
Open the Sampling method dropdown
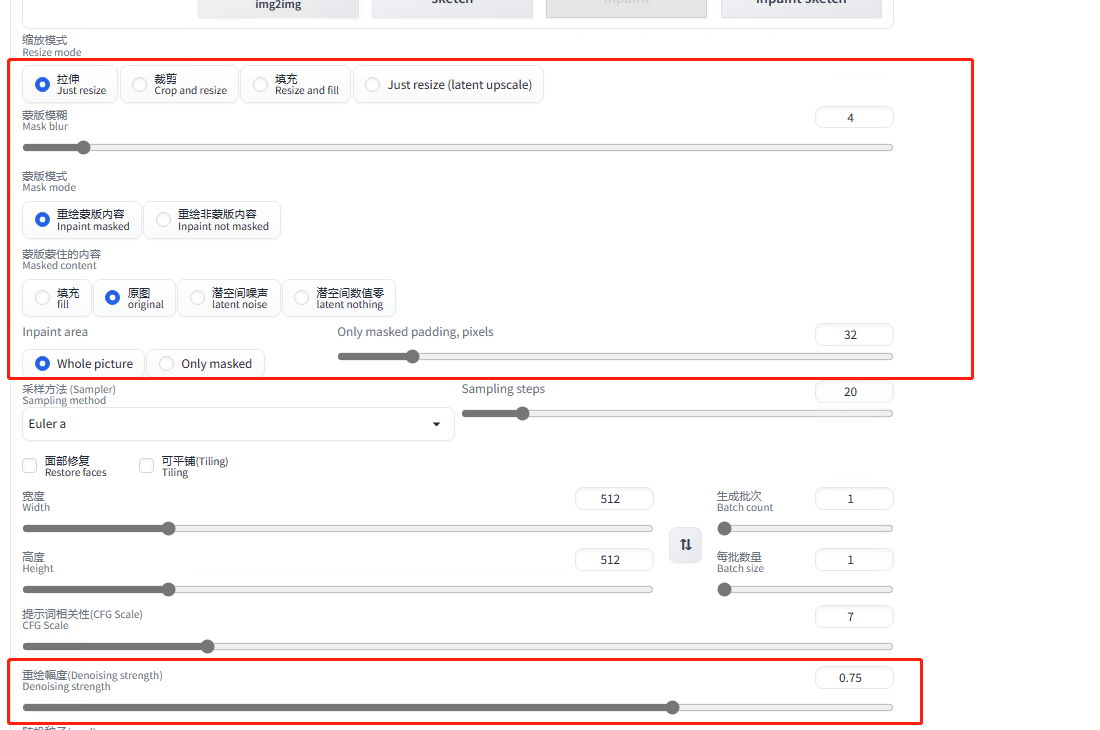238,424
